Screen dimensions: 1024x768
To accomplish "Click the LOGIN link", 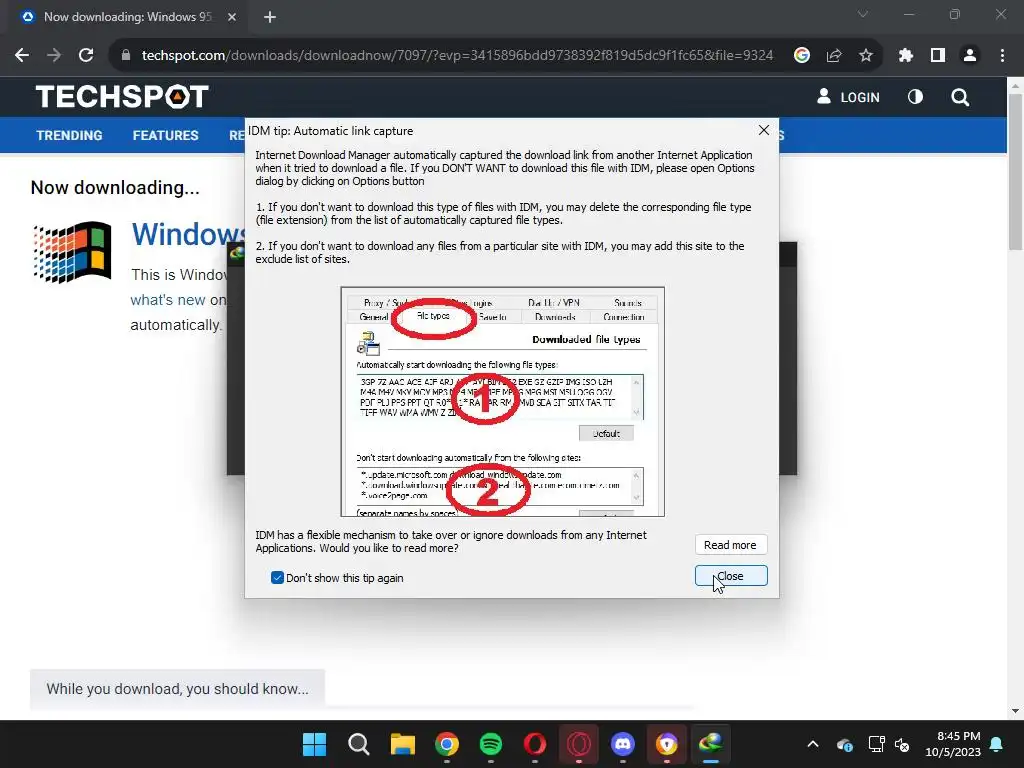I will 848,97.
